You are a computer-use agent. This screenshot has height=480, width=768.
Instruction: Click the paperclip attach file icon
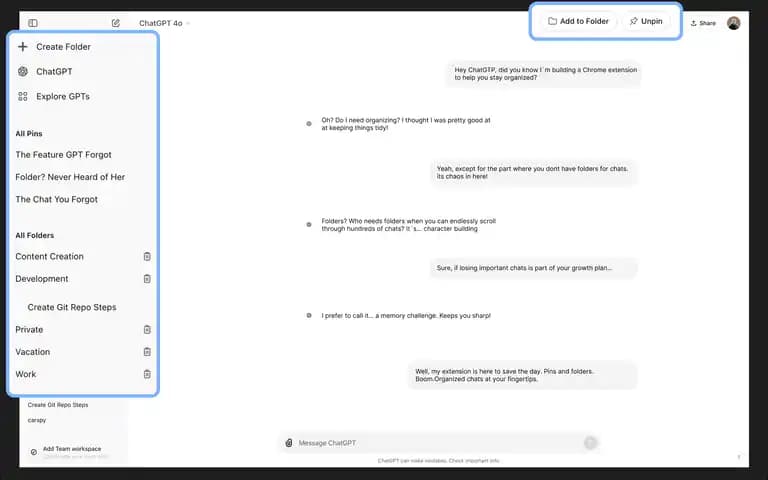click(289, 443)
